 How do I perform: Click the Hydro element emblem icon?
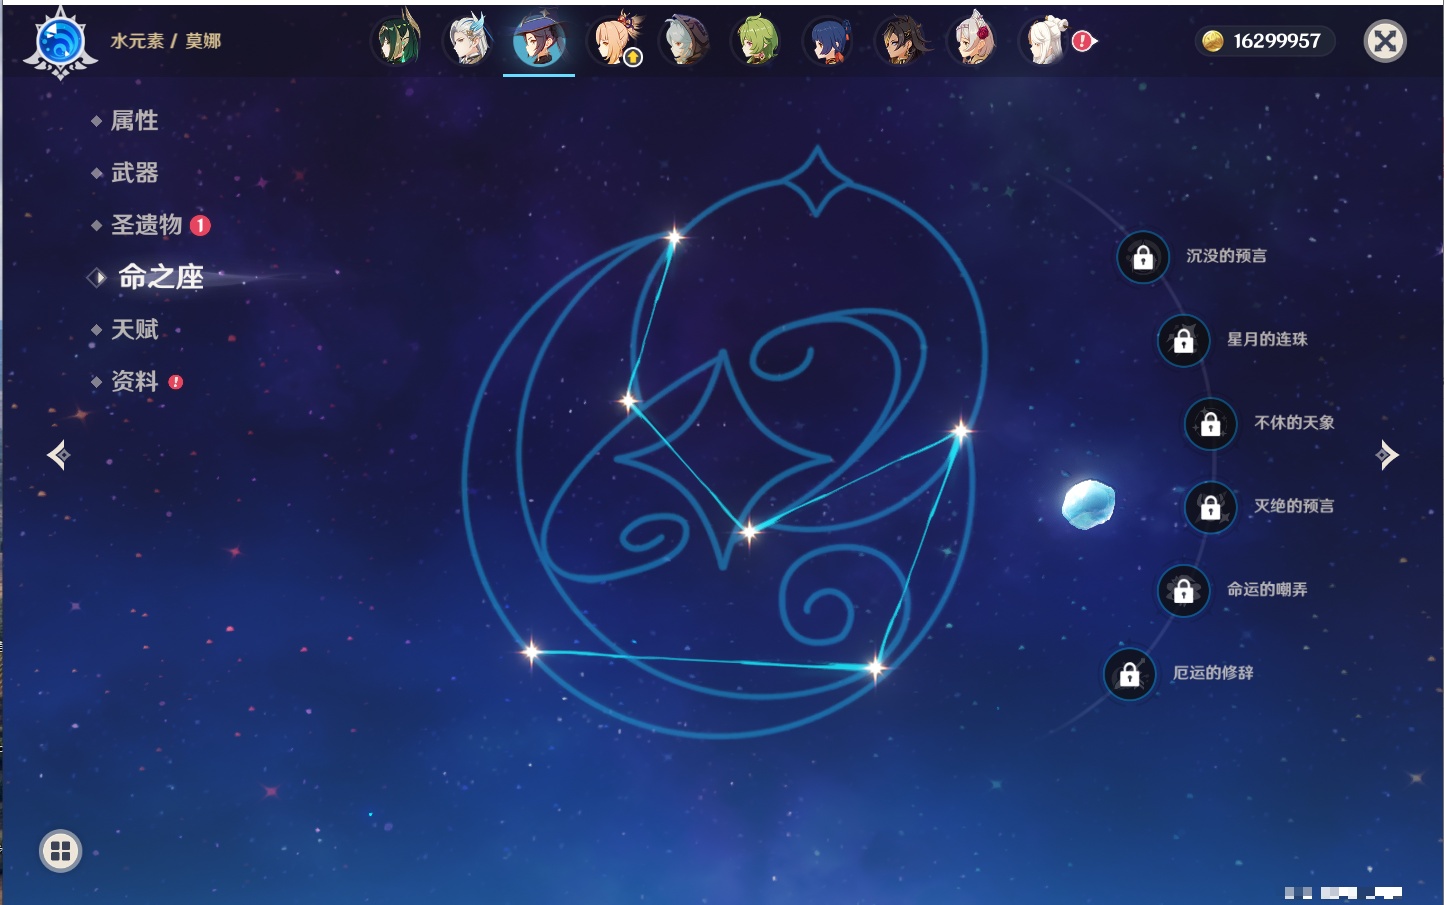[60, 42]
